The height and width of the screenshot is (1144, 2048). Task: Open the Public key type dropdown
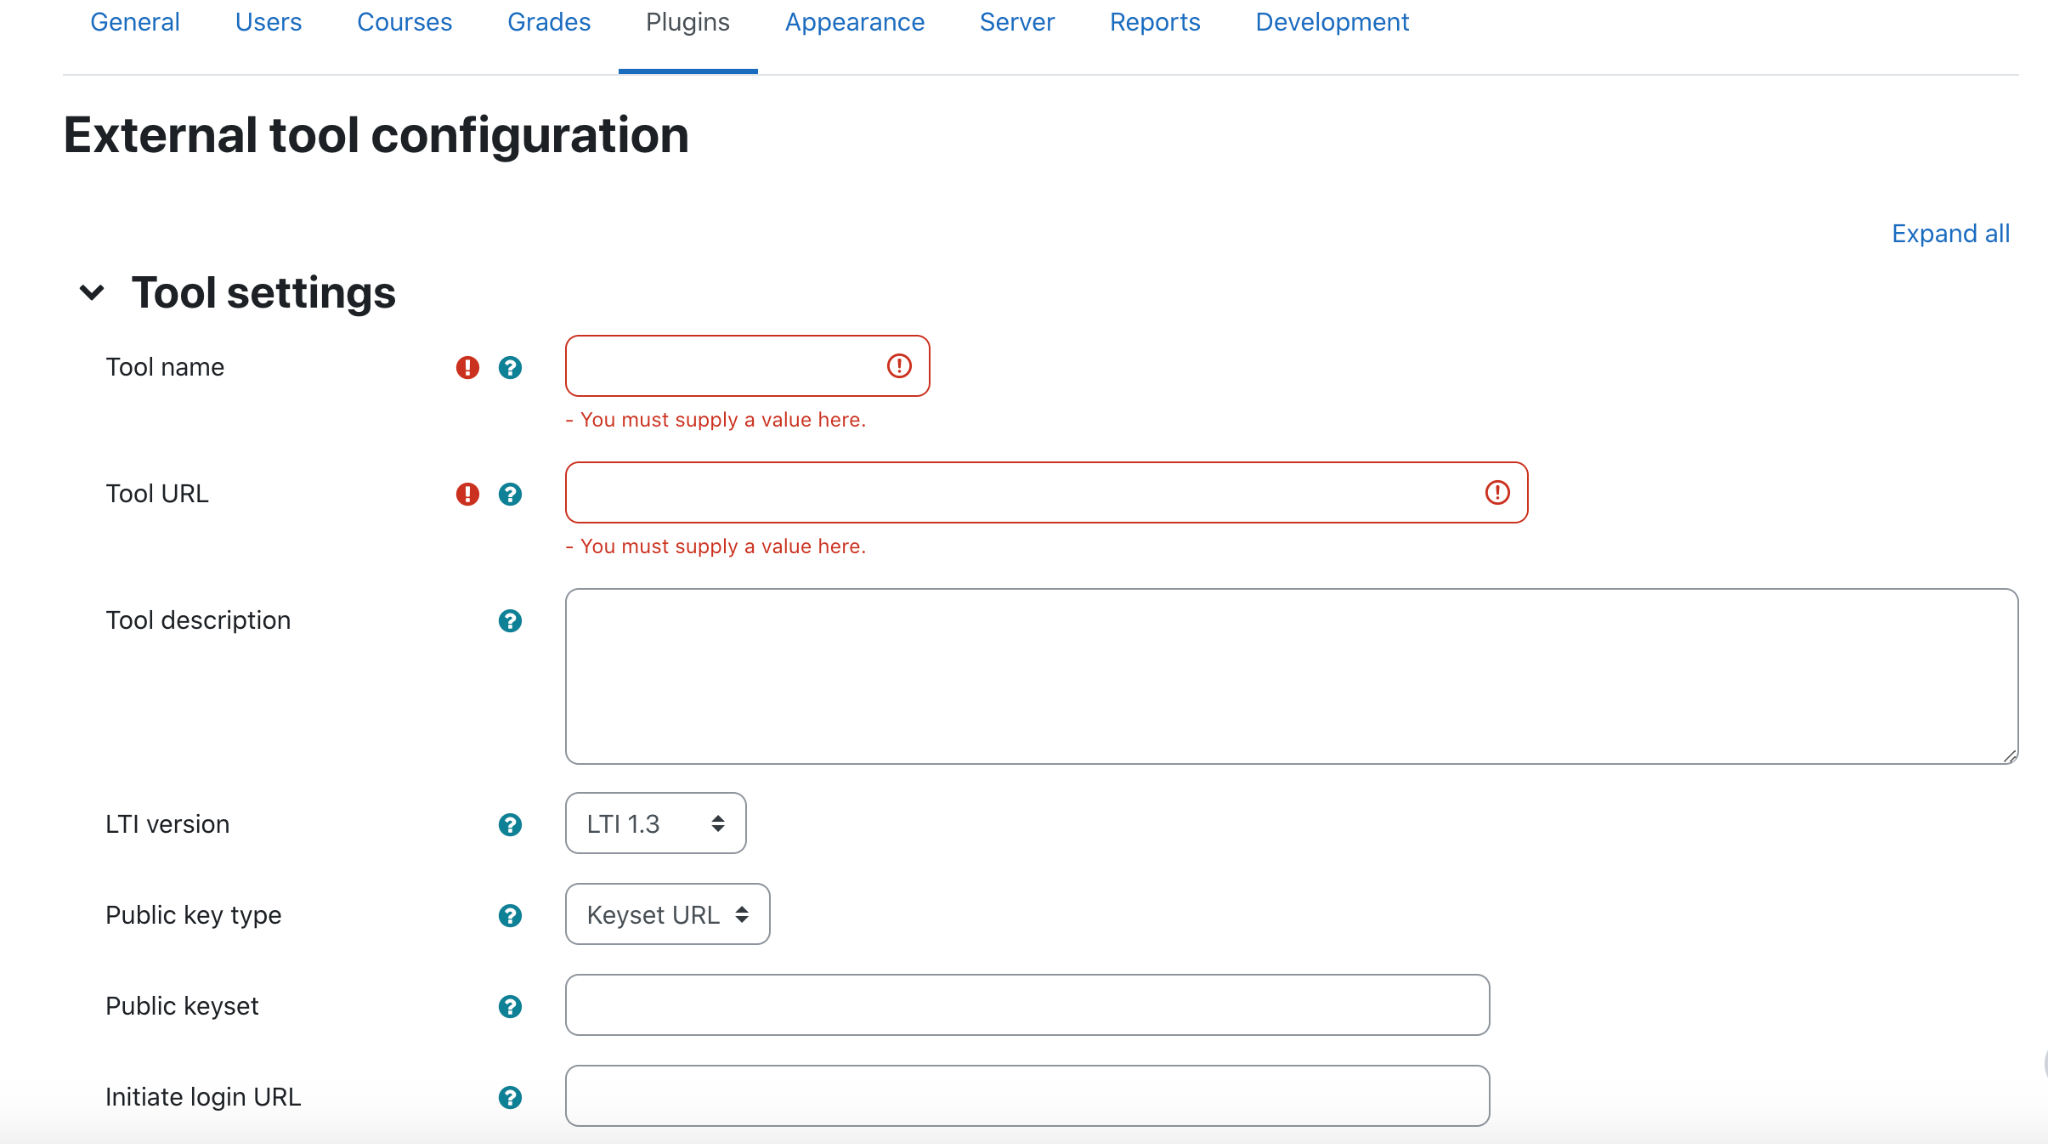pyautogui.click(x=667, y=914)
